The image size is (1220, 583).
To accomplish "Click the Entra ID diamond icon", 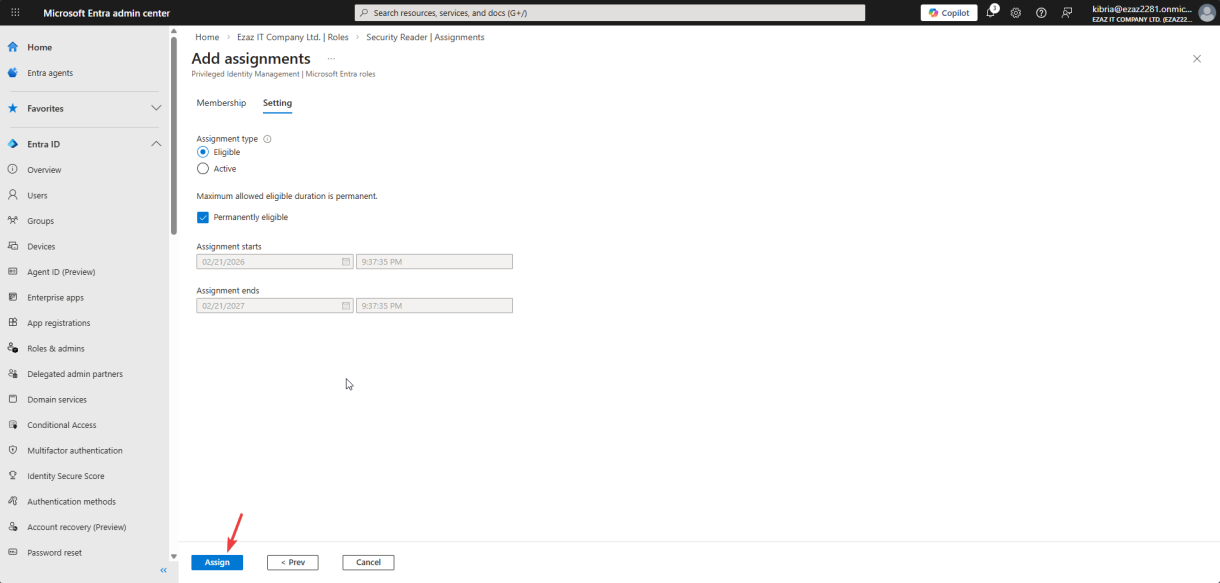I will pos(13,144).
